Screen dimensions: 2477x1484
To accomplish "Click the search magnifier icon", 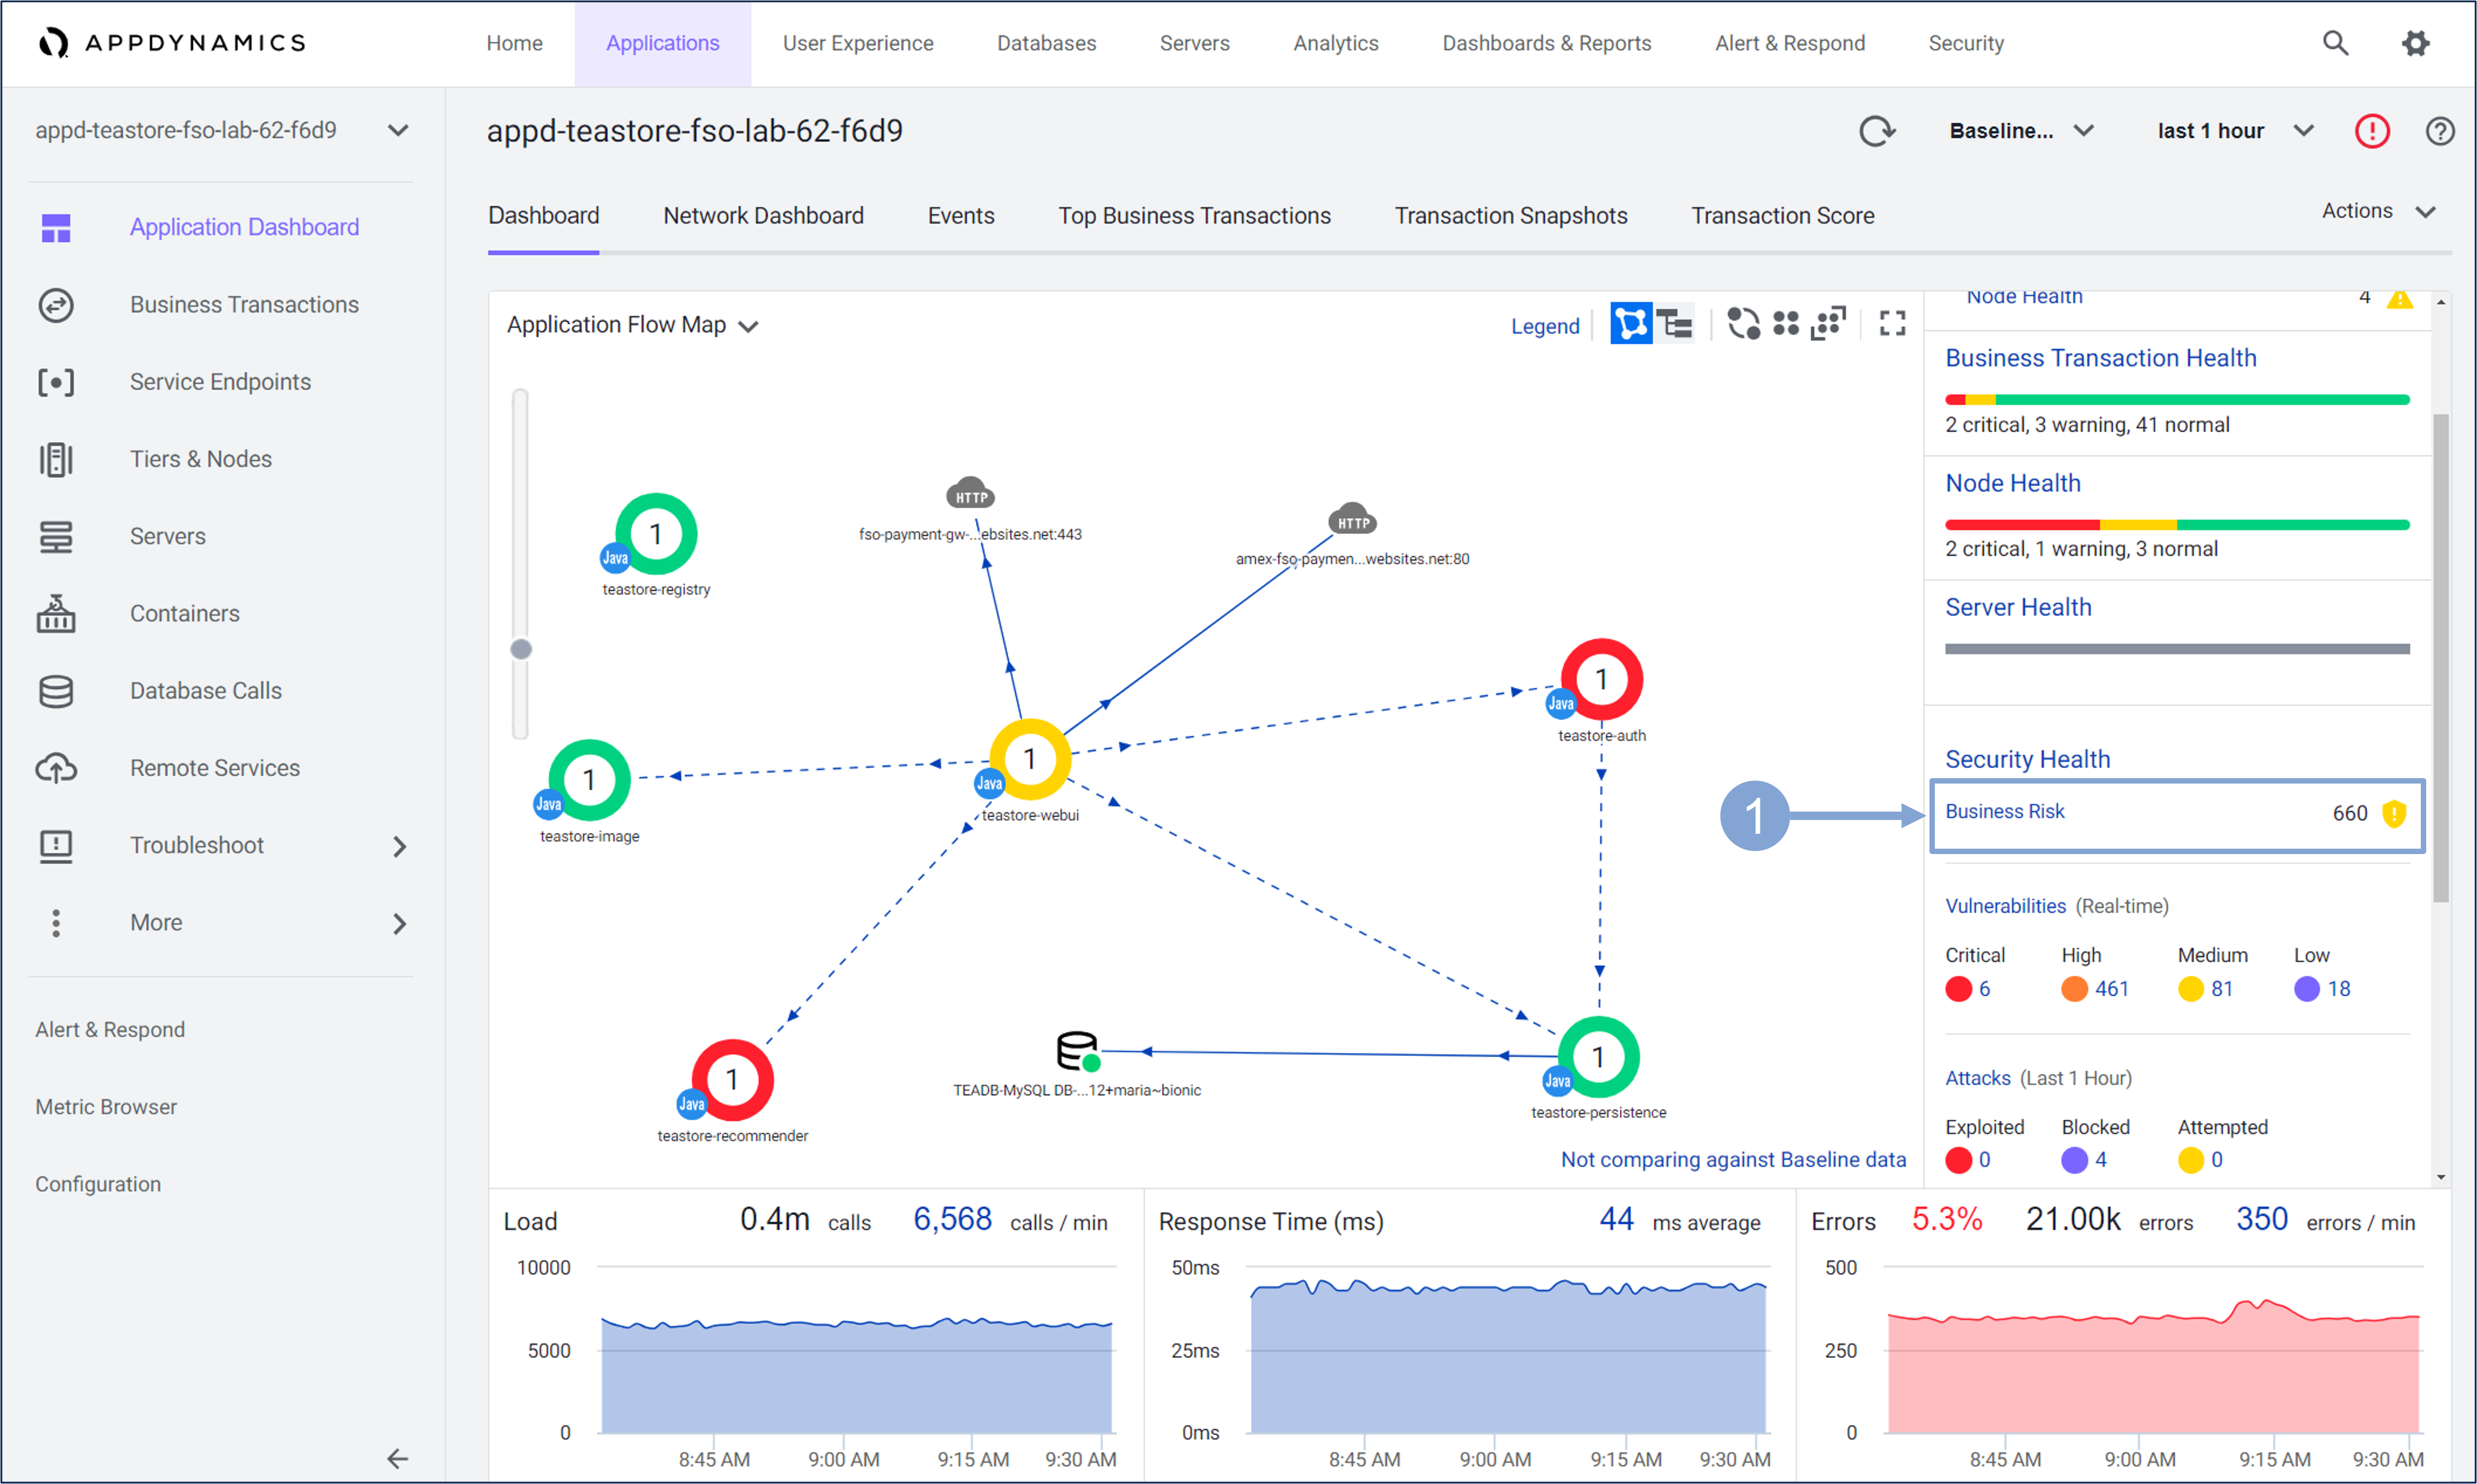I will point(2335,43).
